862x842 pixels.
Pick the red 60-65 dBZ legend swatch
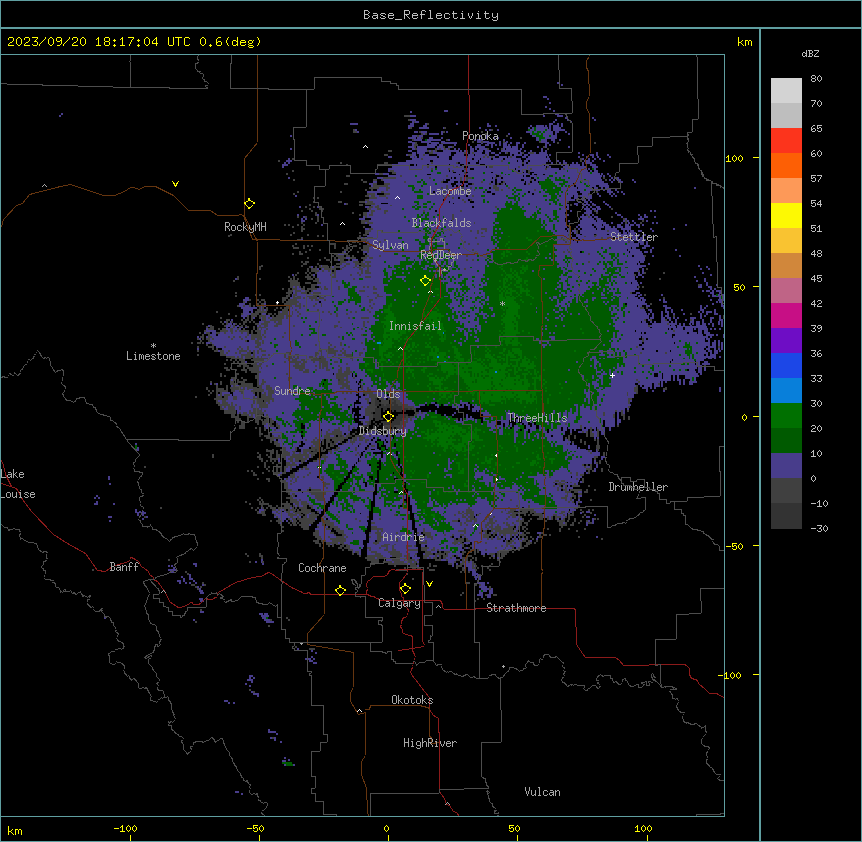[786, 141]
